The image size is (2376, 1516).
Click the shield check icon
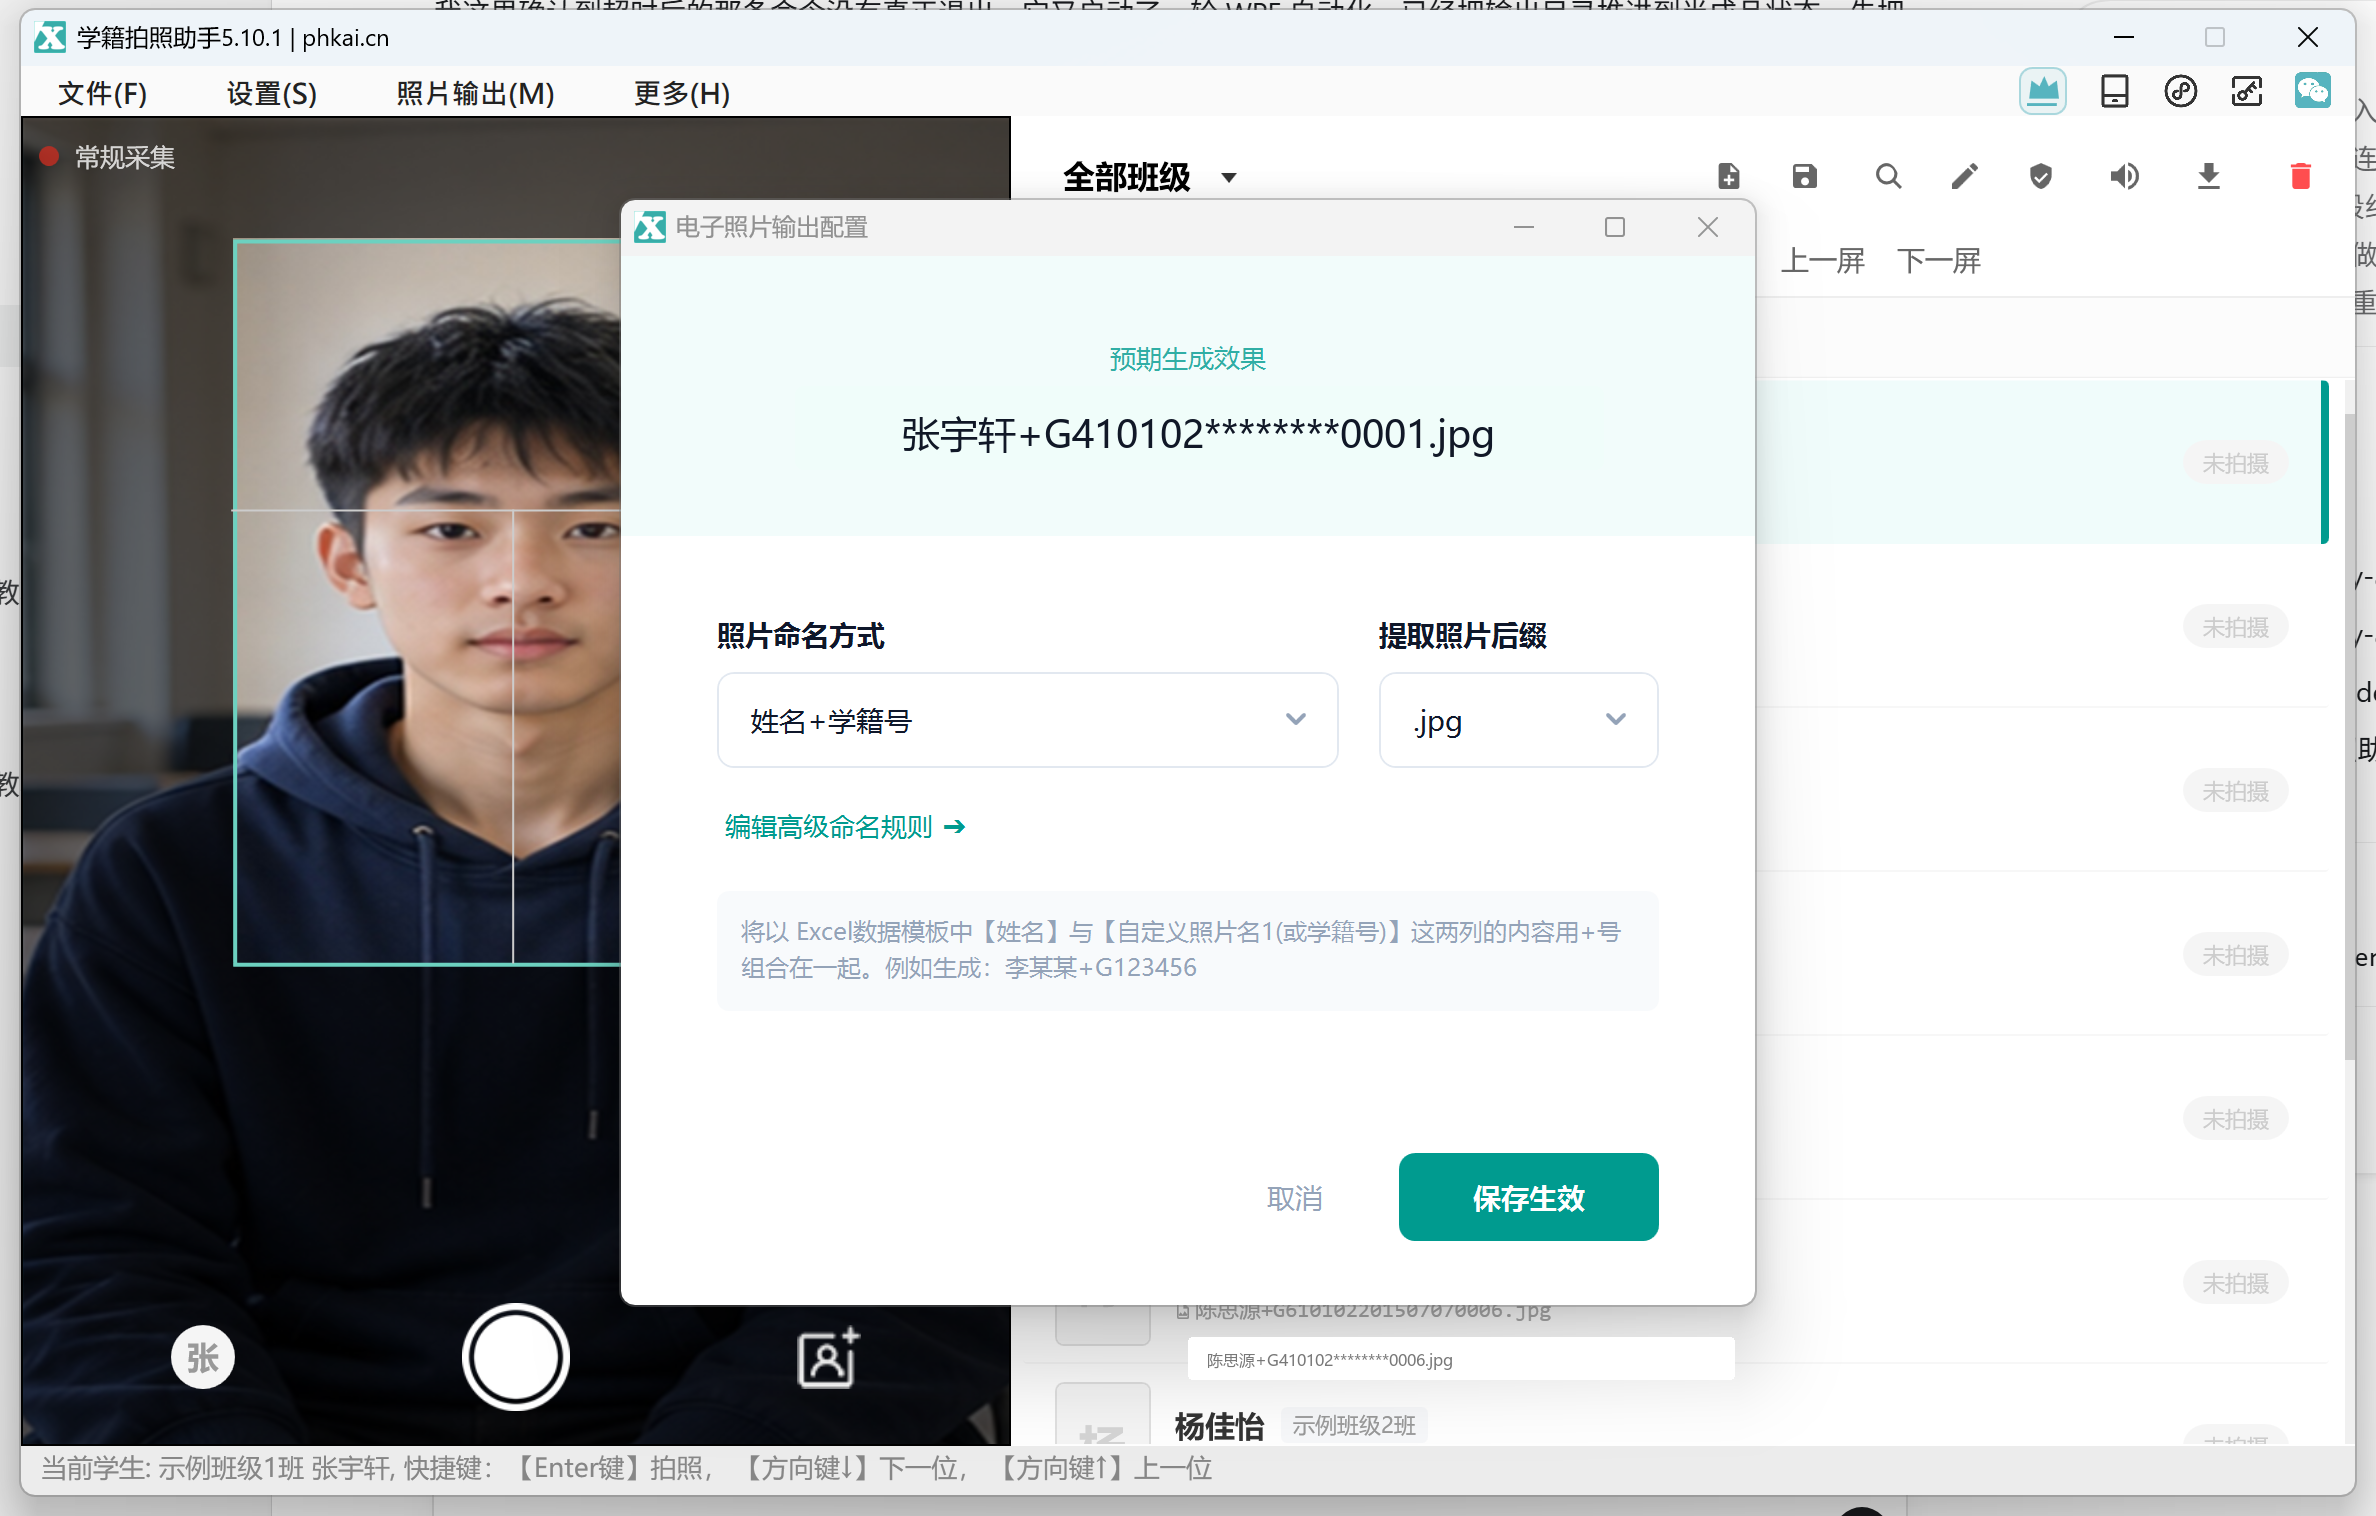(2041, 176)
